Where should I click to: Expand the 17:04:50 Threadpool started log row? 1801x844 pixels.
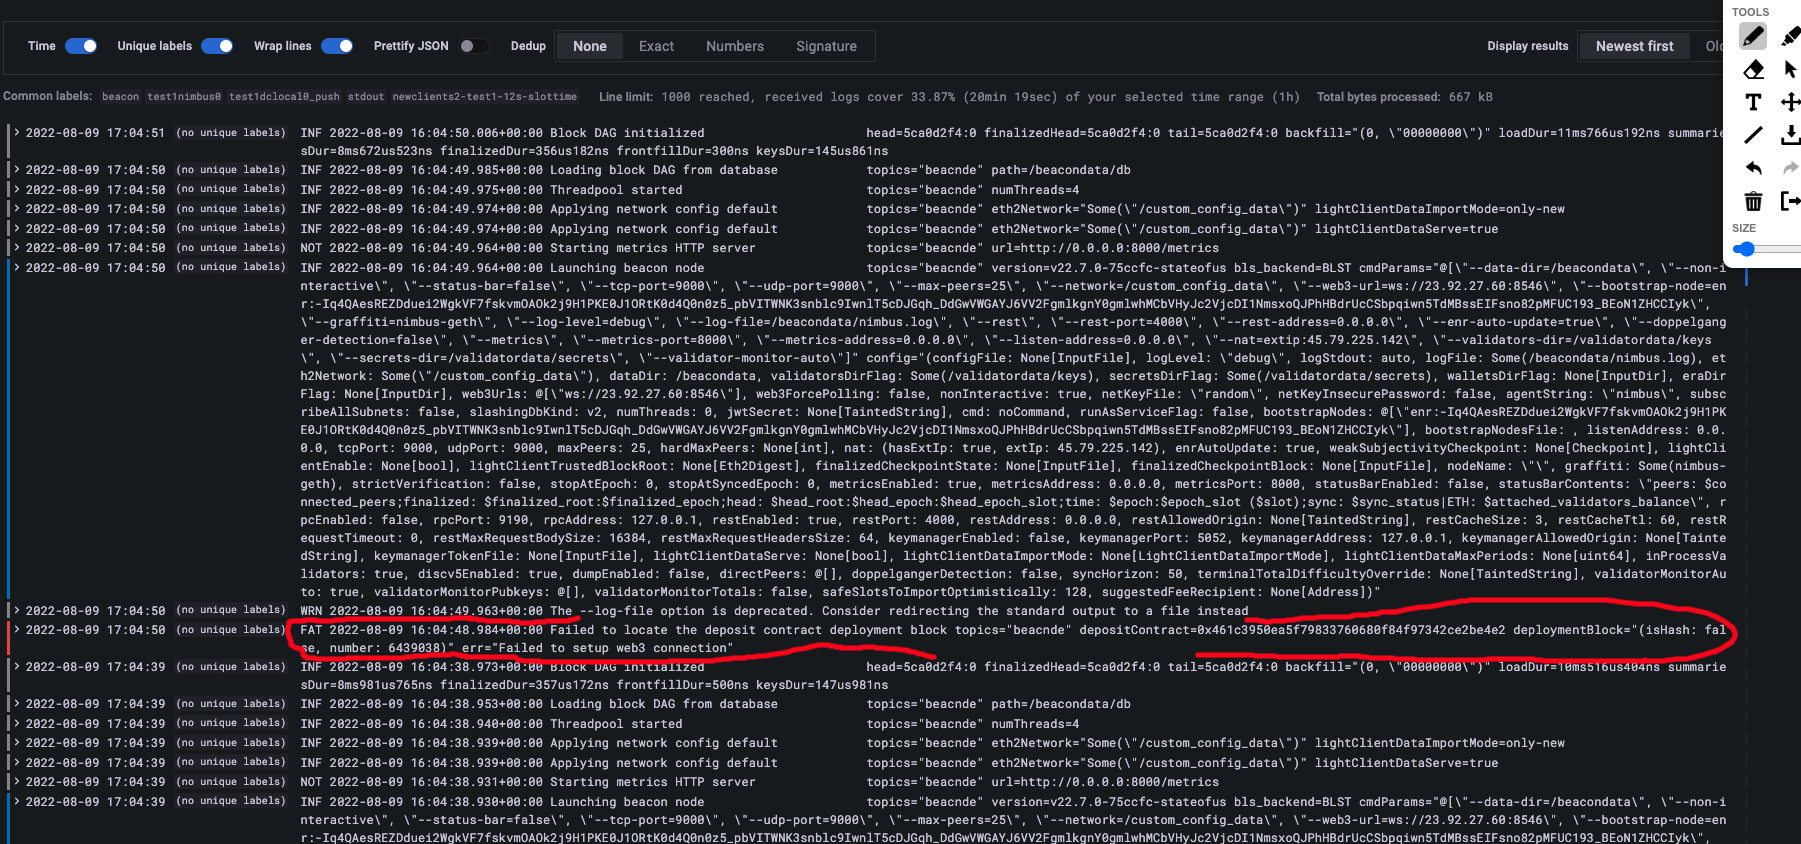point(17,190)
